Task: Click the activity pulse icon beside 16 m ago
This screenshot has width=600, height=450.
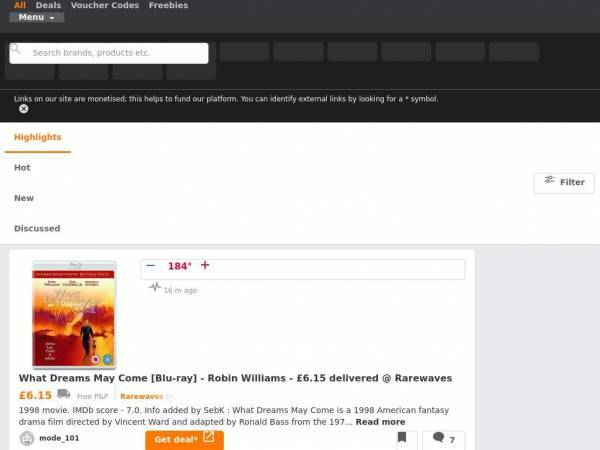Action: (x=155, y=287)
